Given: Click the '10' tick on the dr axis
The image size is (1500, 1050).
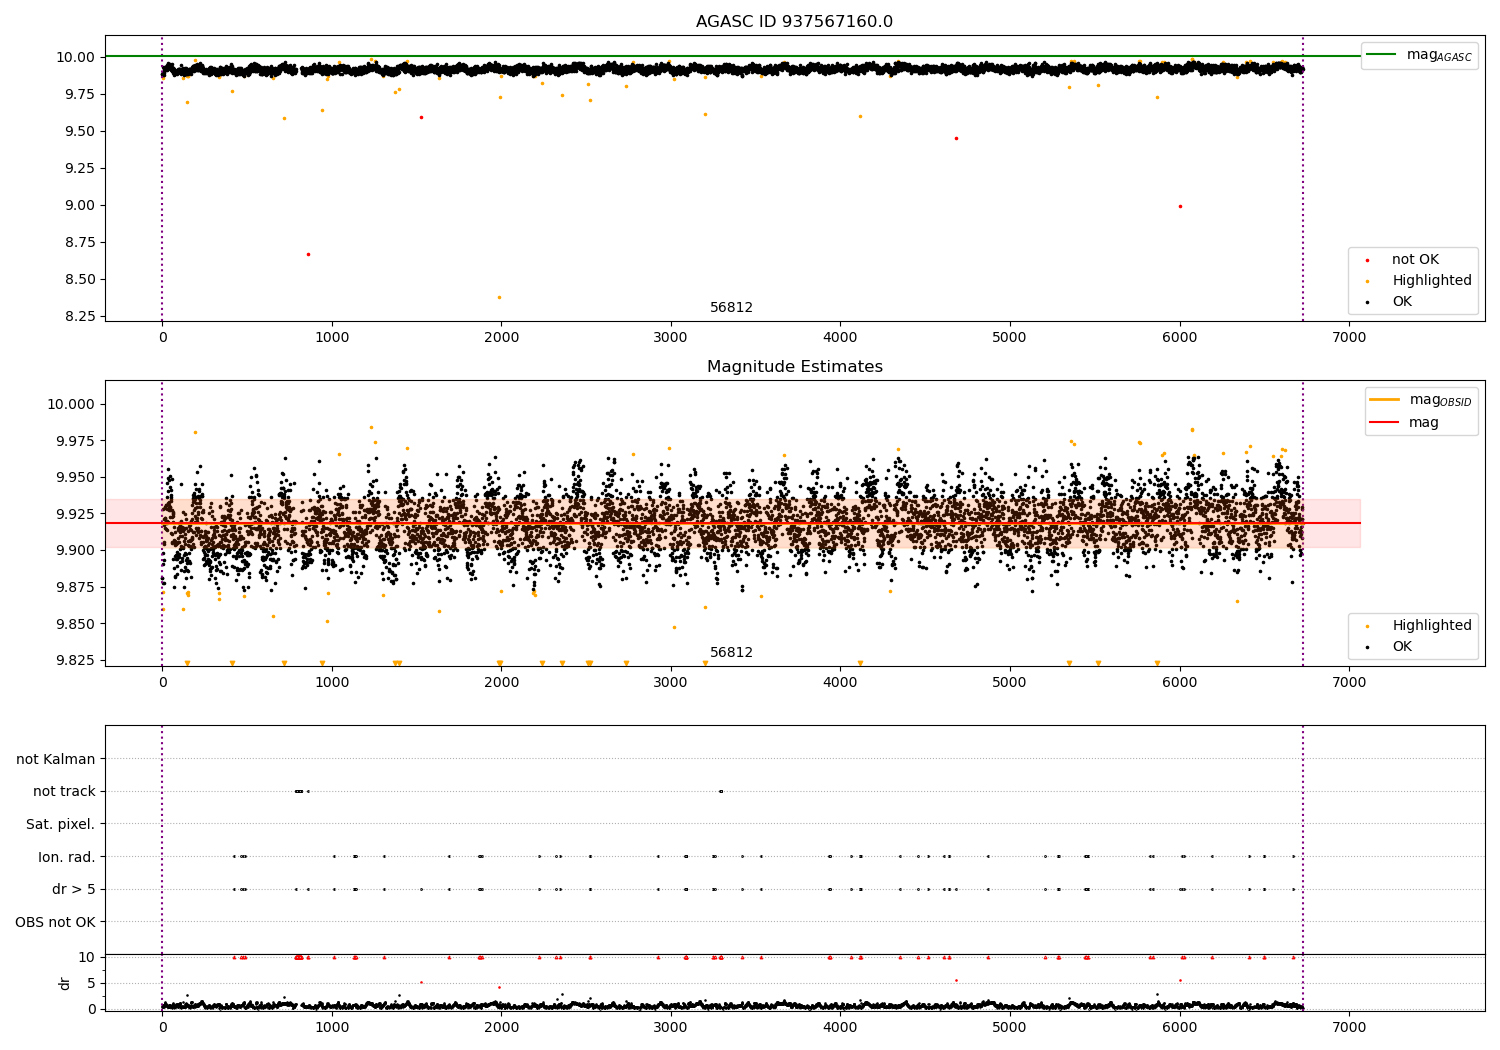Looking at the screenshot, I should (x=87, y=958).
